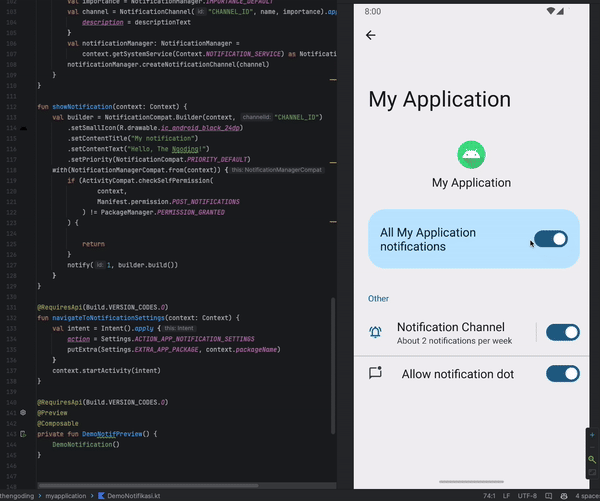Turn off the Notification Channel switch
The image size is (600, 501).
[x=562, y=333]
